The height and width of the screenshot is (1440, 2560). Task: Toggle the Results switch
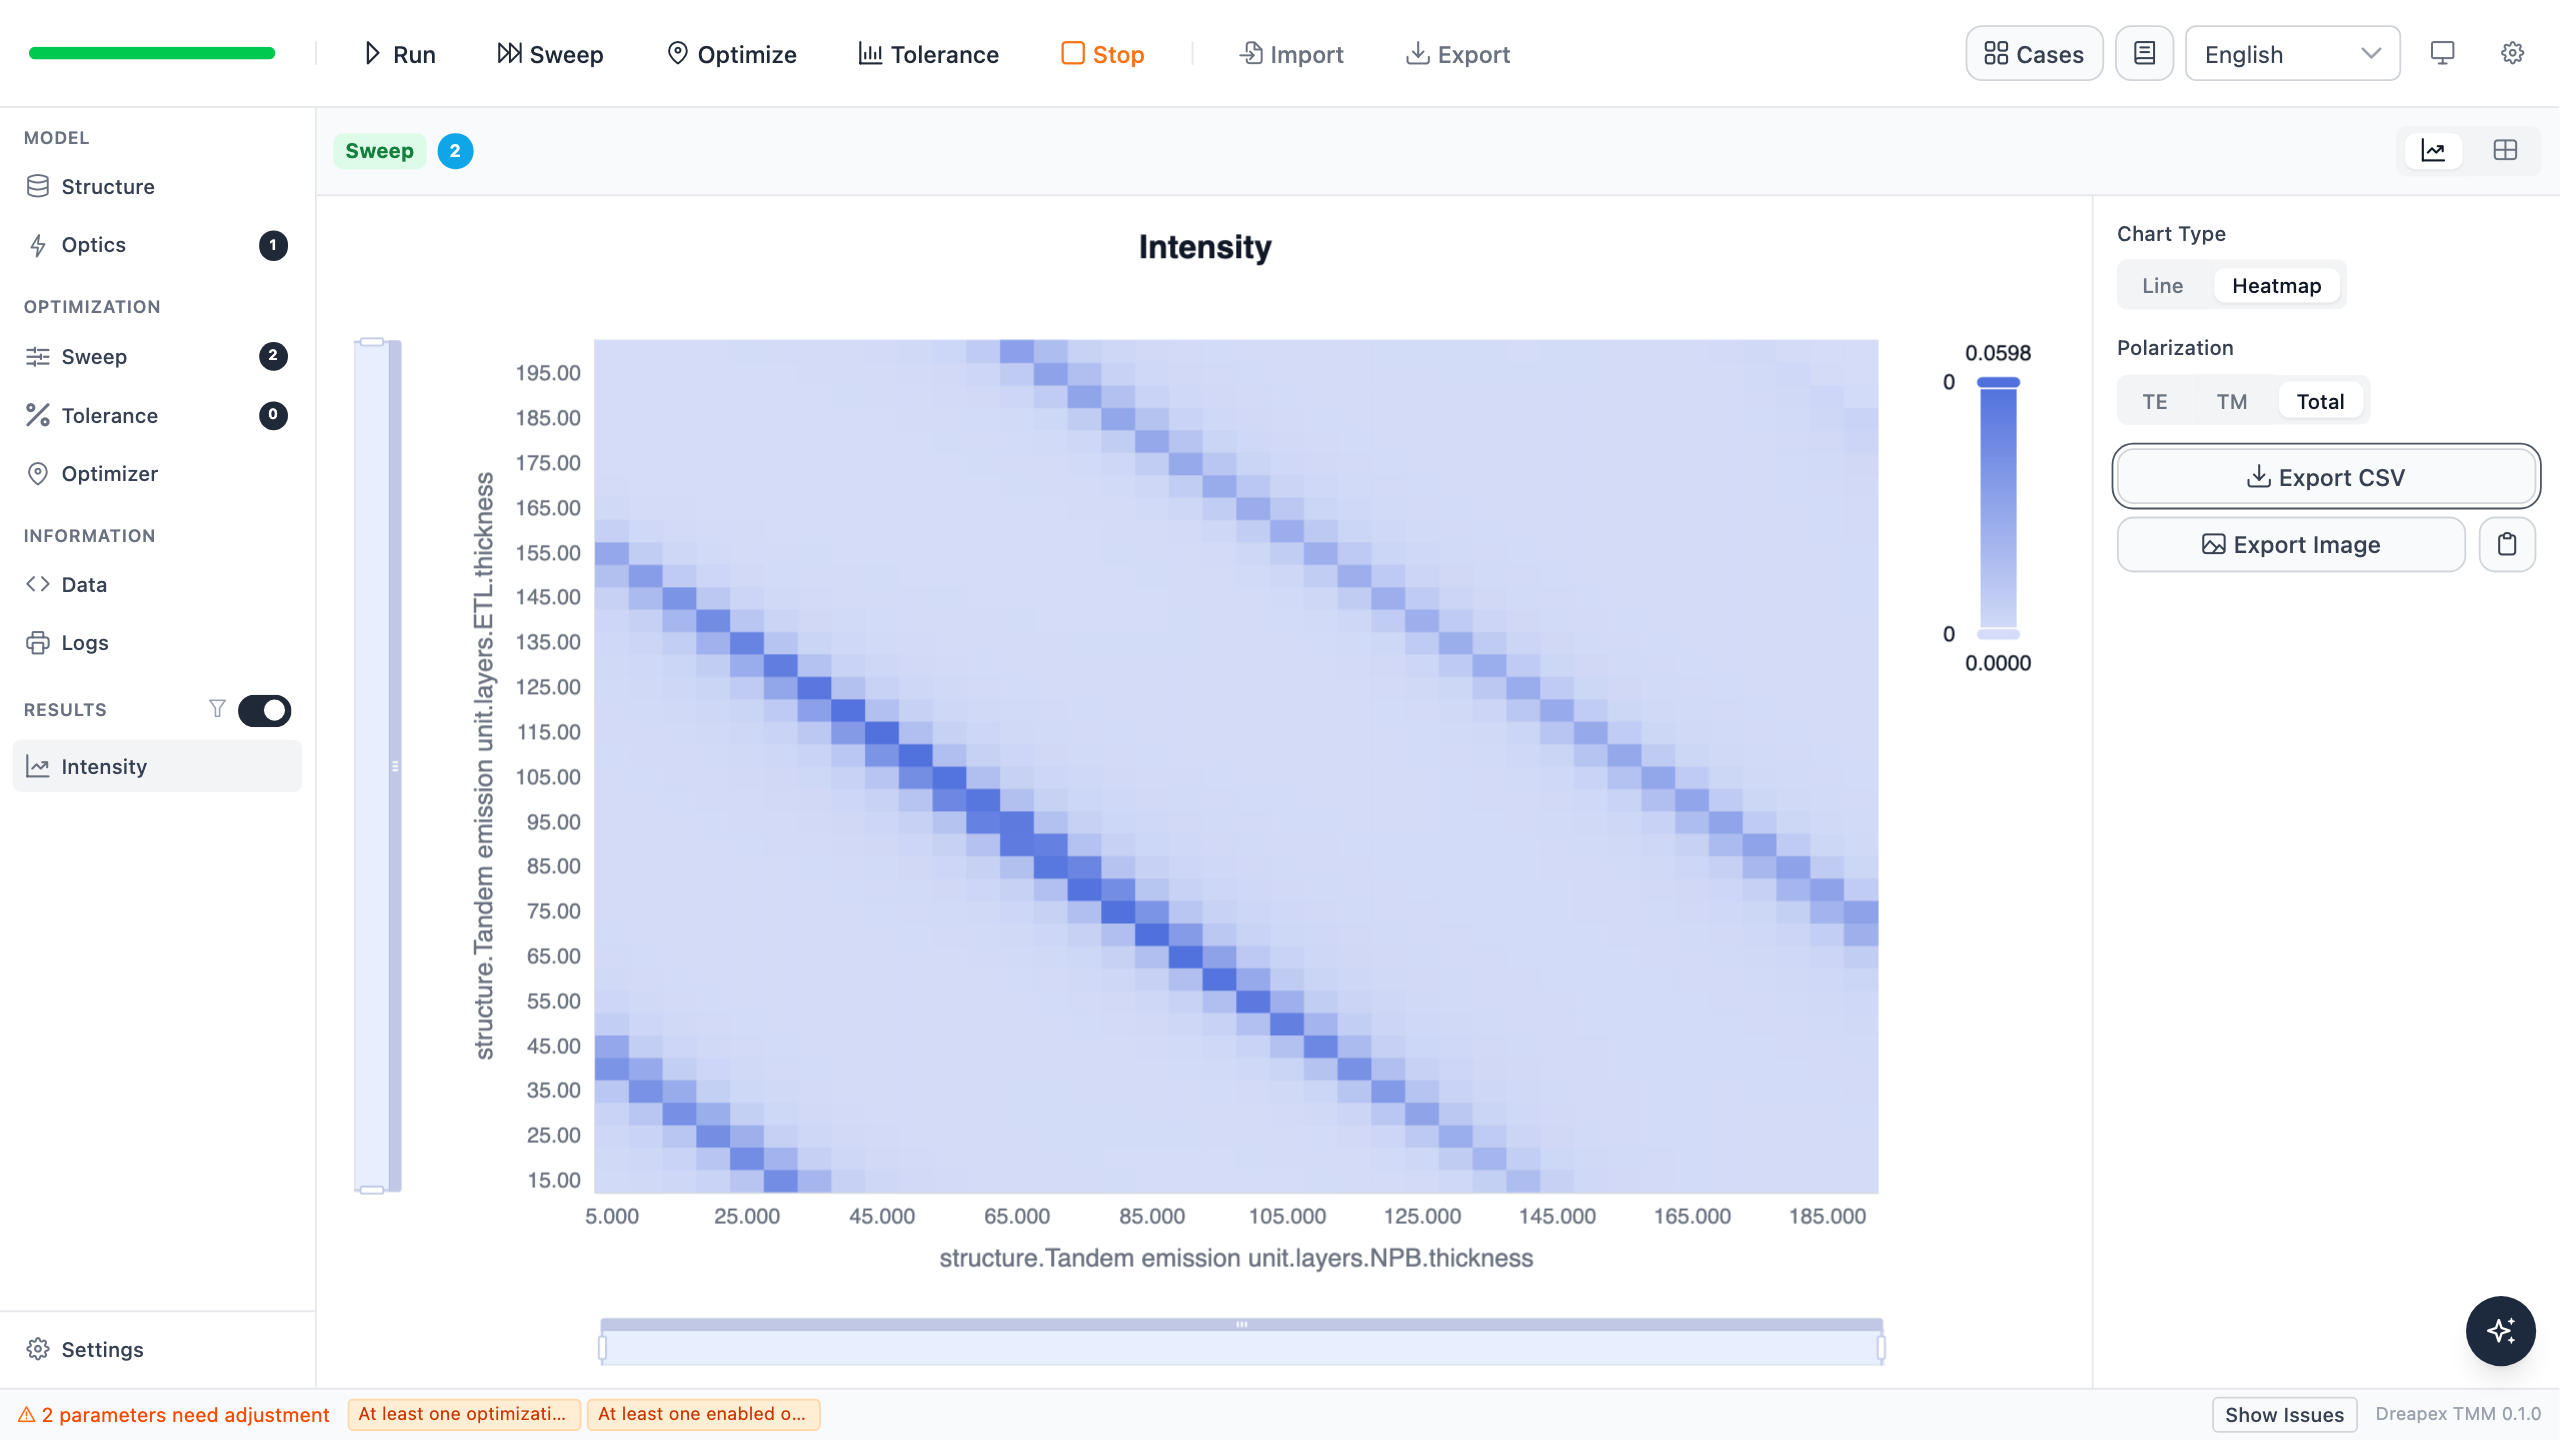click(x=264, y=710)
